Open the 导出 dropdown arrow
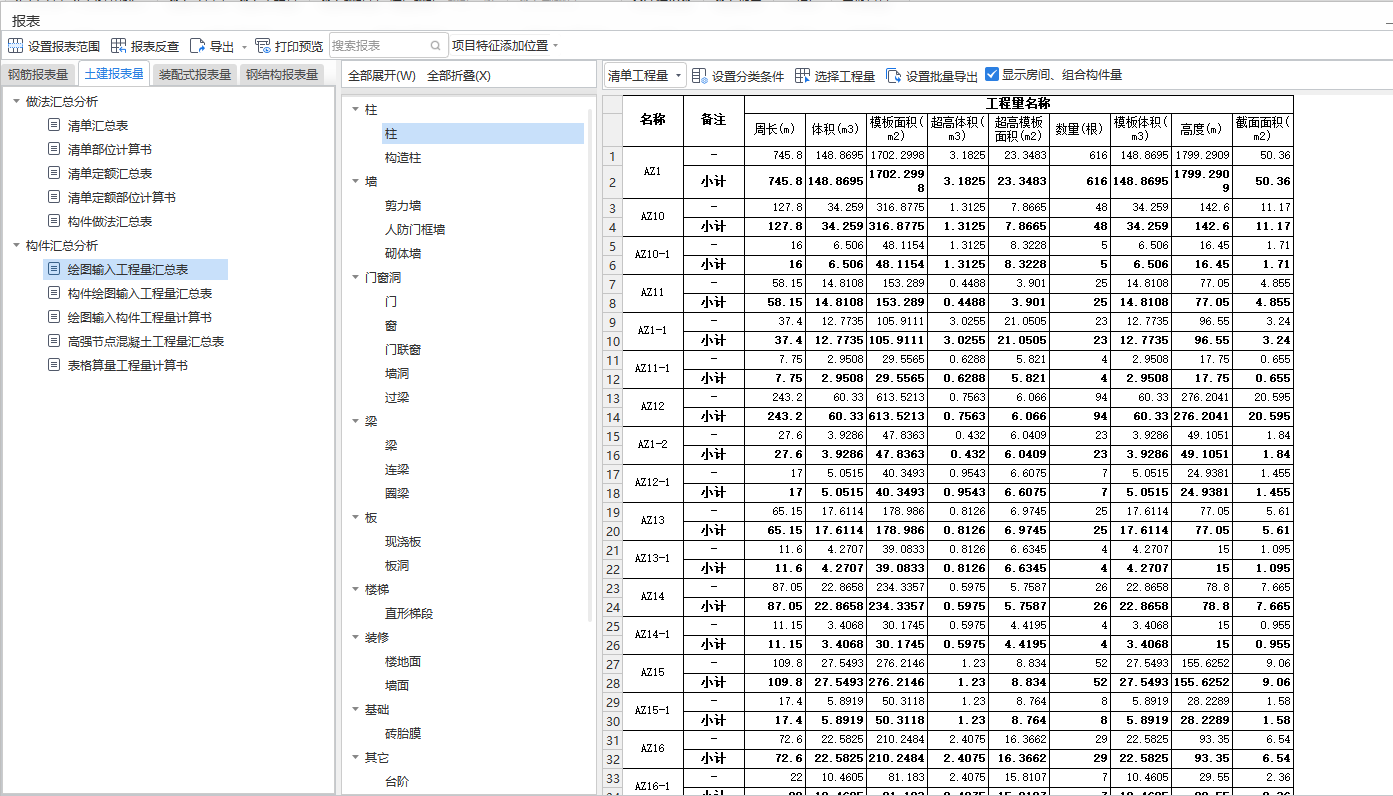The height and width of the screenshot is (796, 1393). pyautogui.click(x=244, y=47)
